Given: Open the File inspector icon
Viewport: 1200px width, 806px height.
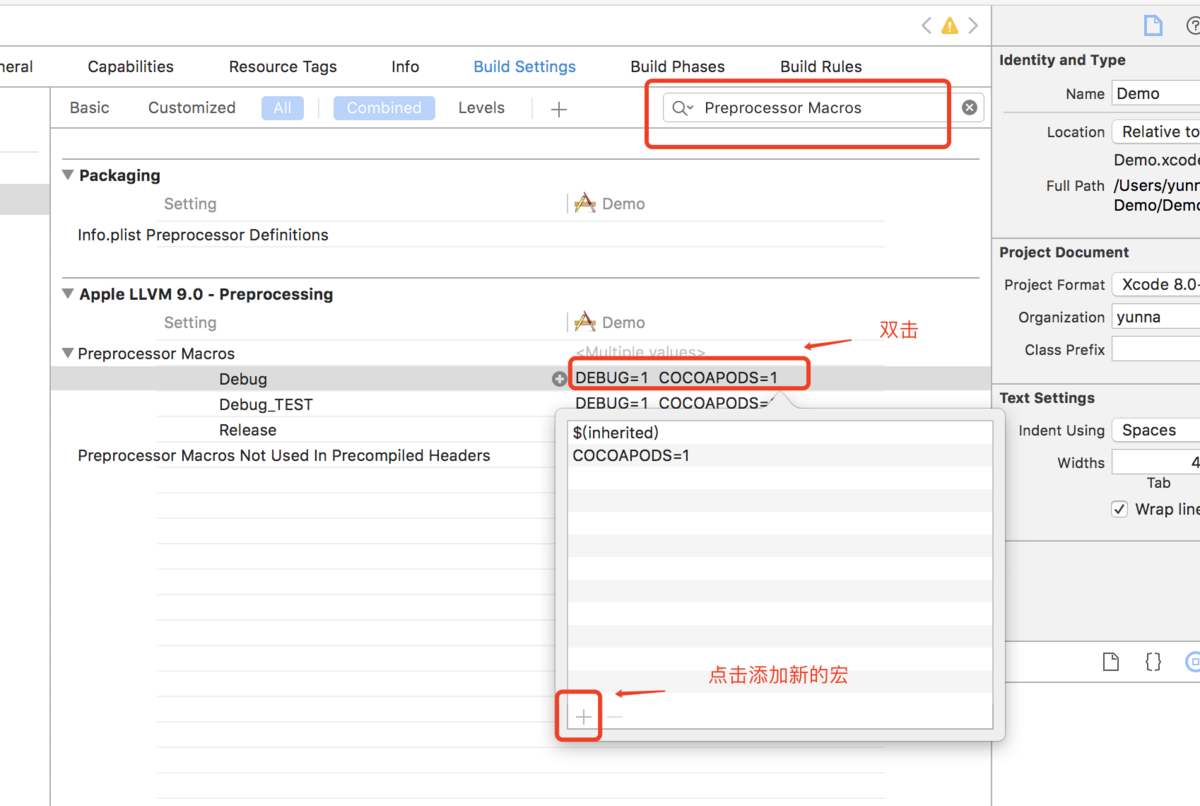Looking at the screenshot, I should point(1154,26).
